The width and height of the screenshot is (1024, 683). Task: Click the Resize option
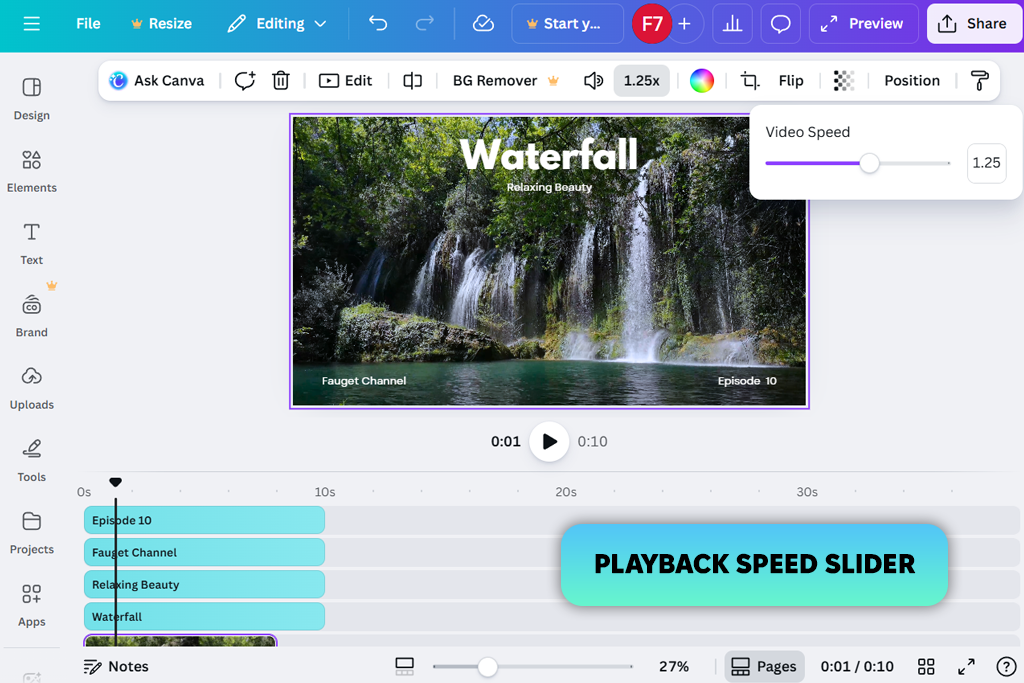coord(161,24)
